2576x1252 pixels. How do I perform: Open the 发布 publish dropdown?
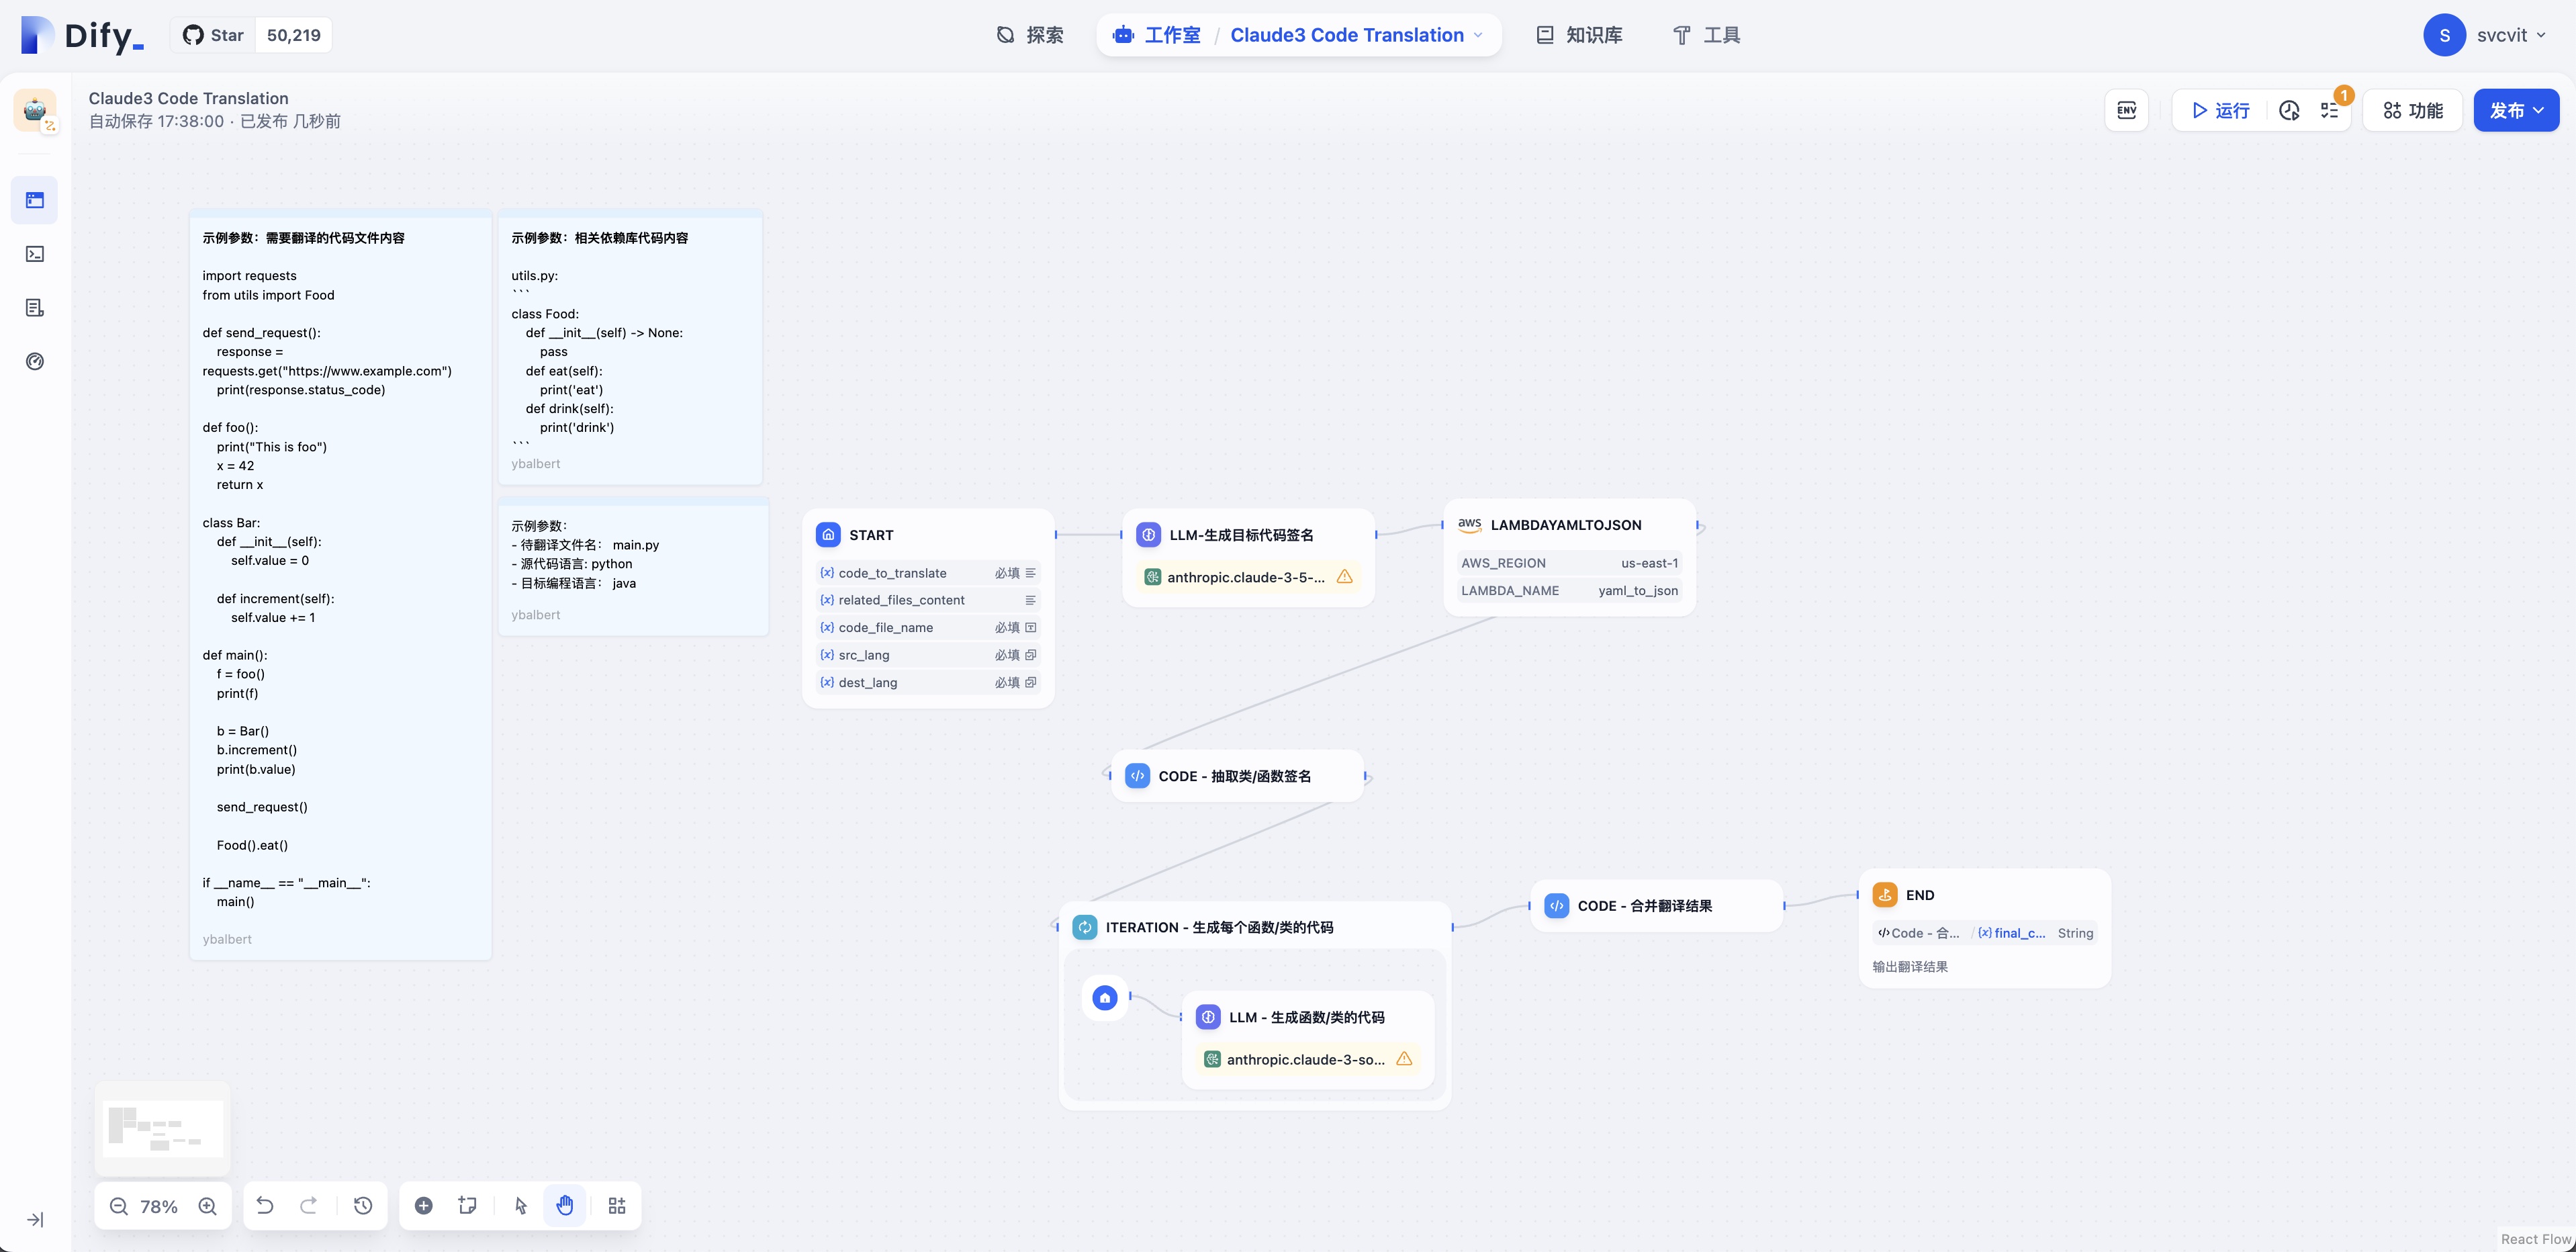coord(2516,110)
